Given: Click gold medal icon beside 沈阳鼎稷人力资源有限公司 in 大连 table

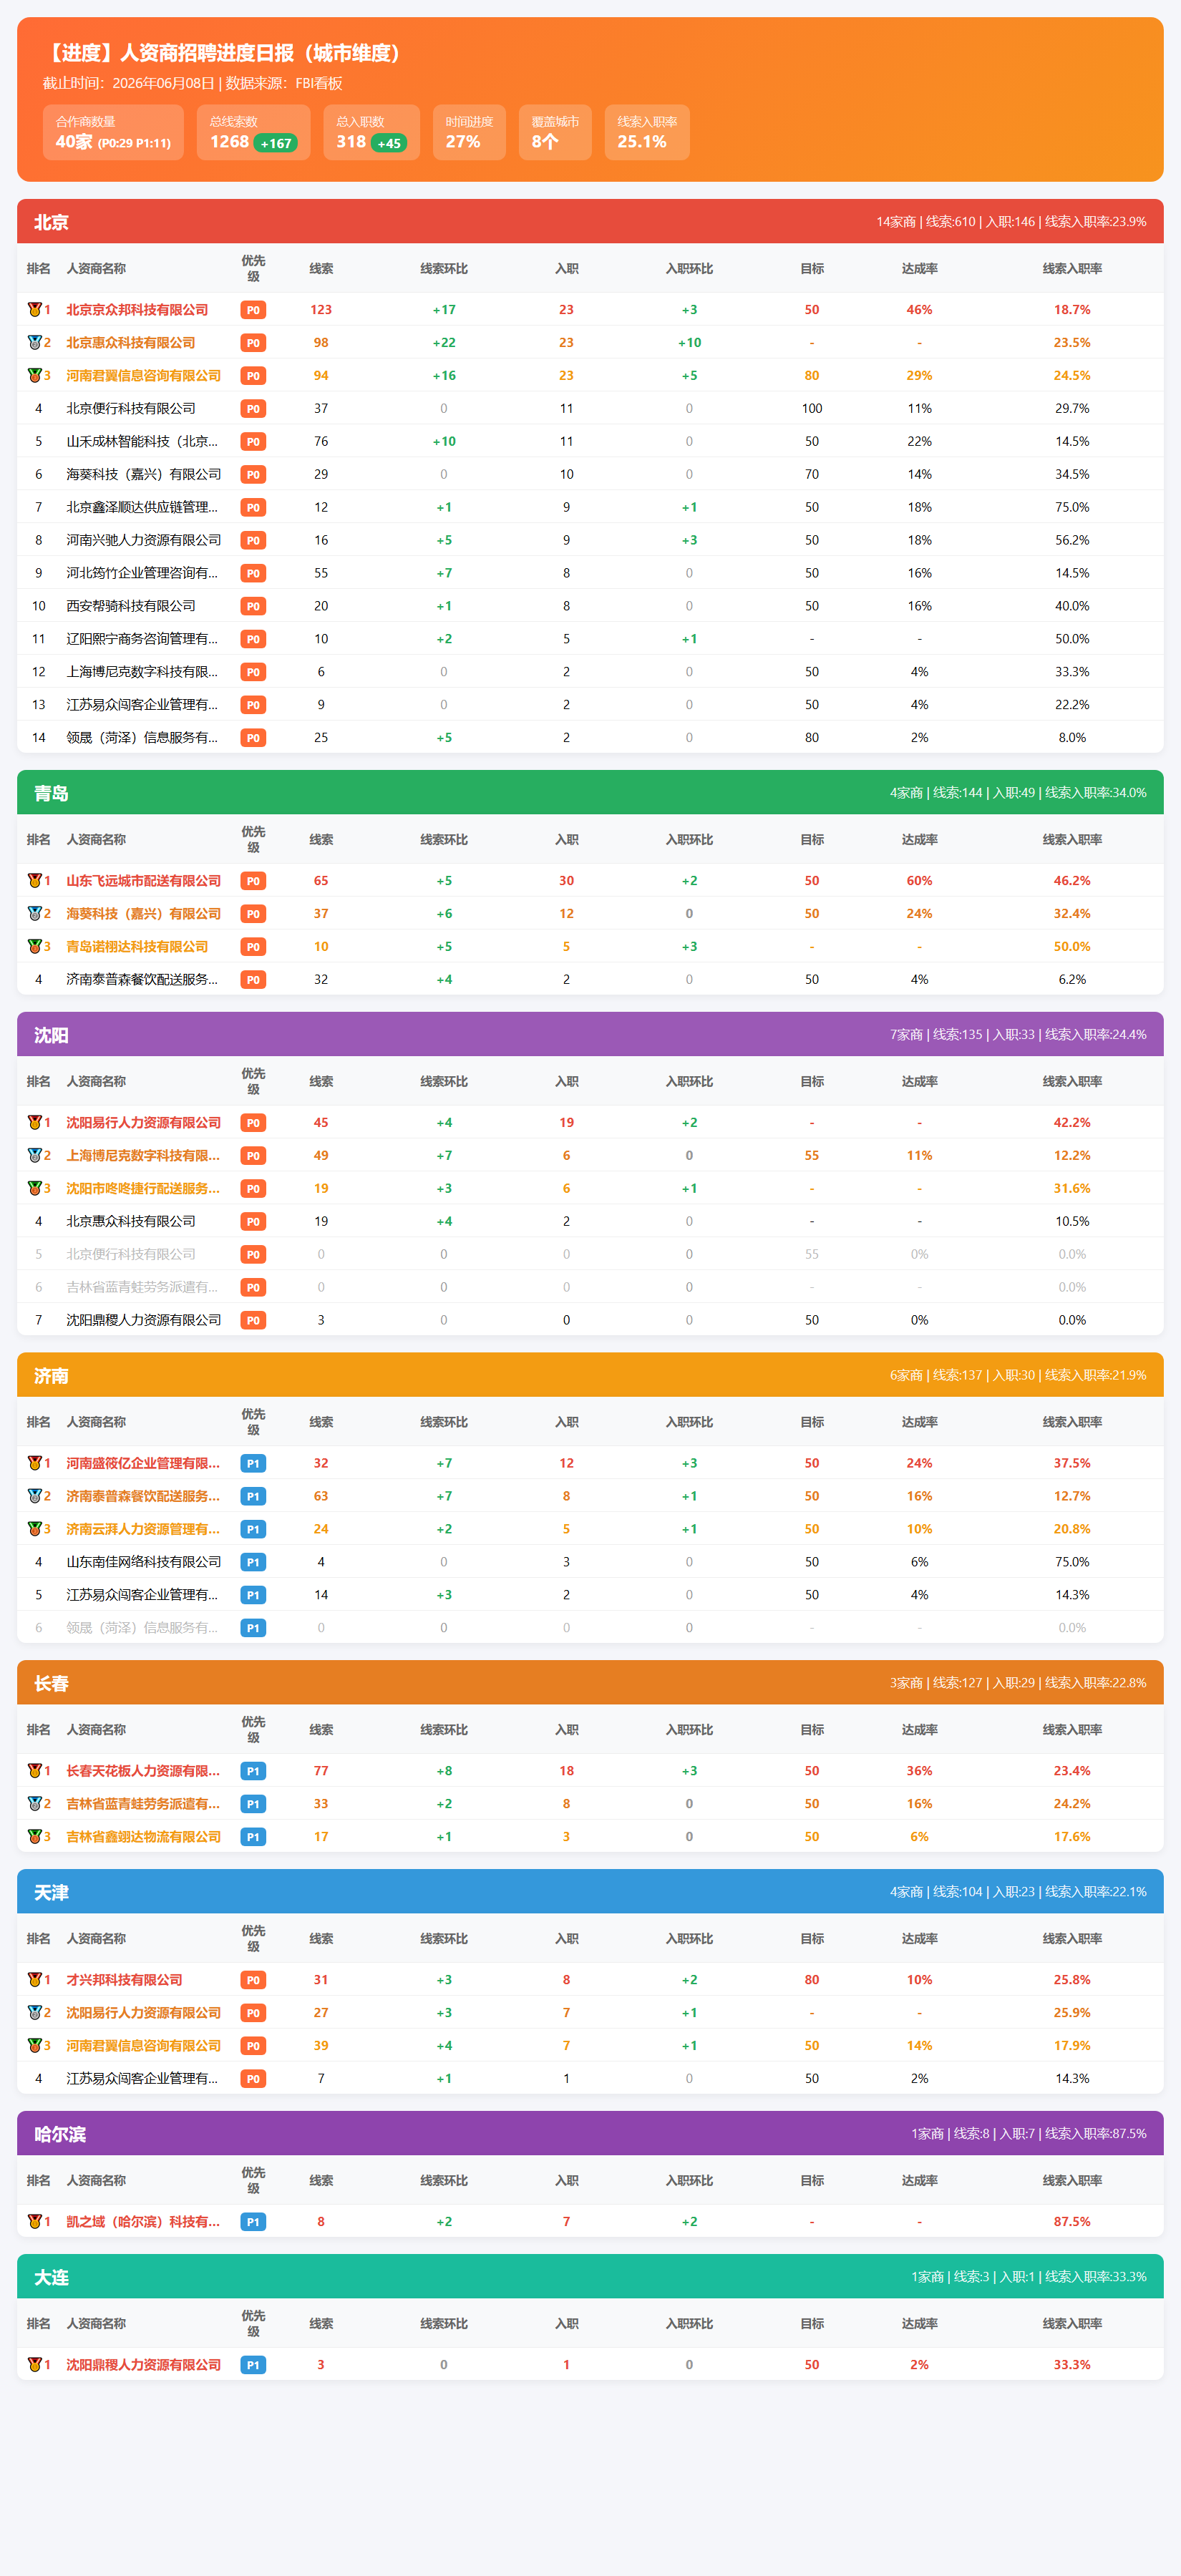Looking at the screenshot, I should pos(34,2365).
